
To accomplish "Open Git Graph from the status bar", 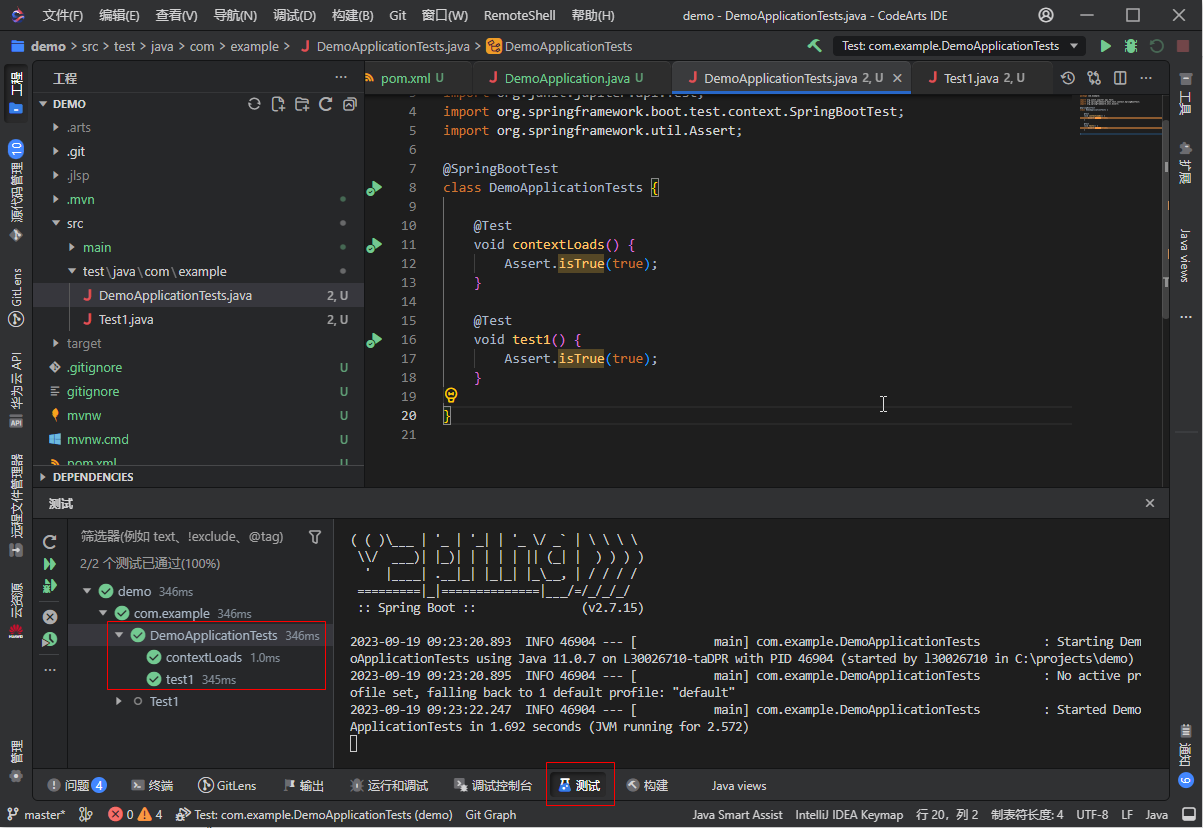I will [x=489, y=814].
